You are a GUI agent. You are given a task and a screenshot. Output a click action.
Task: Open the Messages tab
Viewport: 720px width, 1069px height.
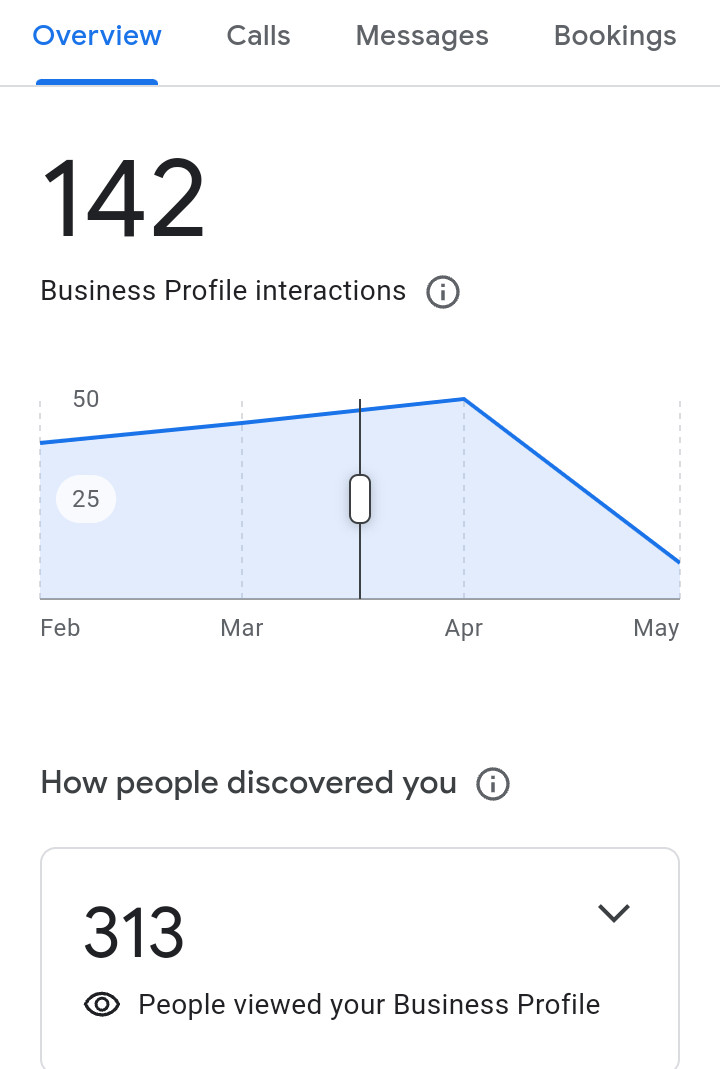tap(422, 37)
